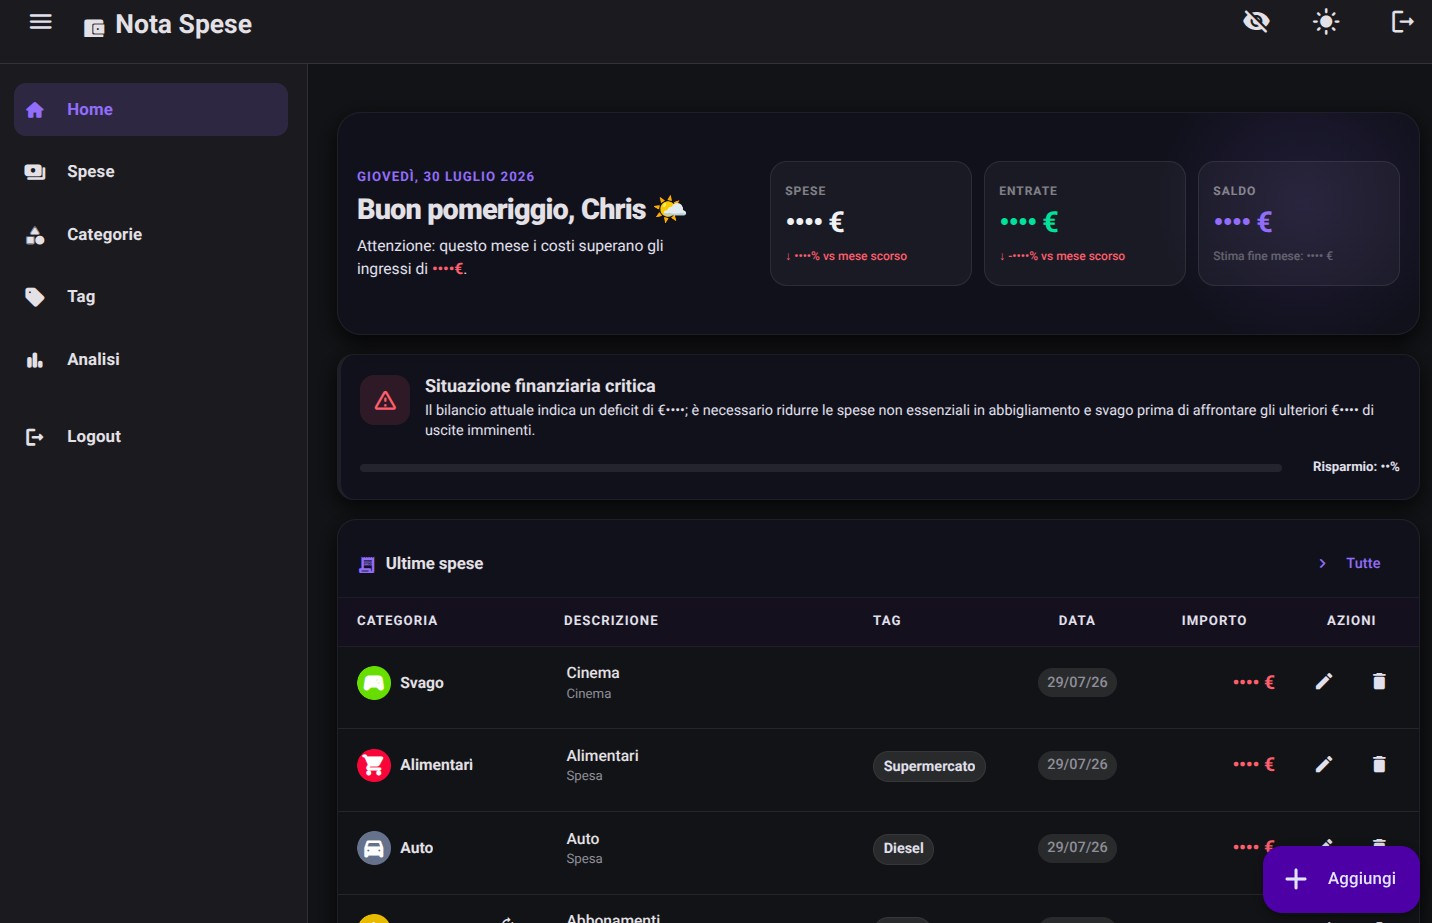The image size is (1432, 923).
Task: Click the Risparmio progress bar
Action: point(821,467)
